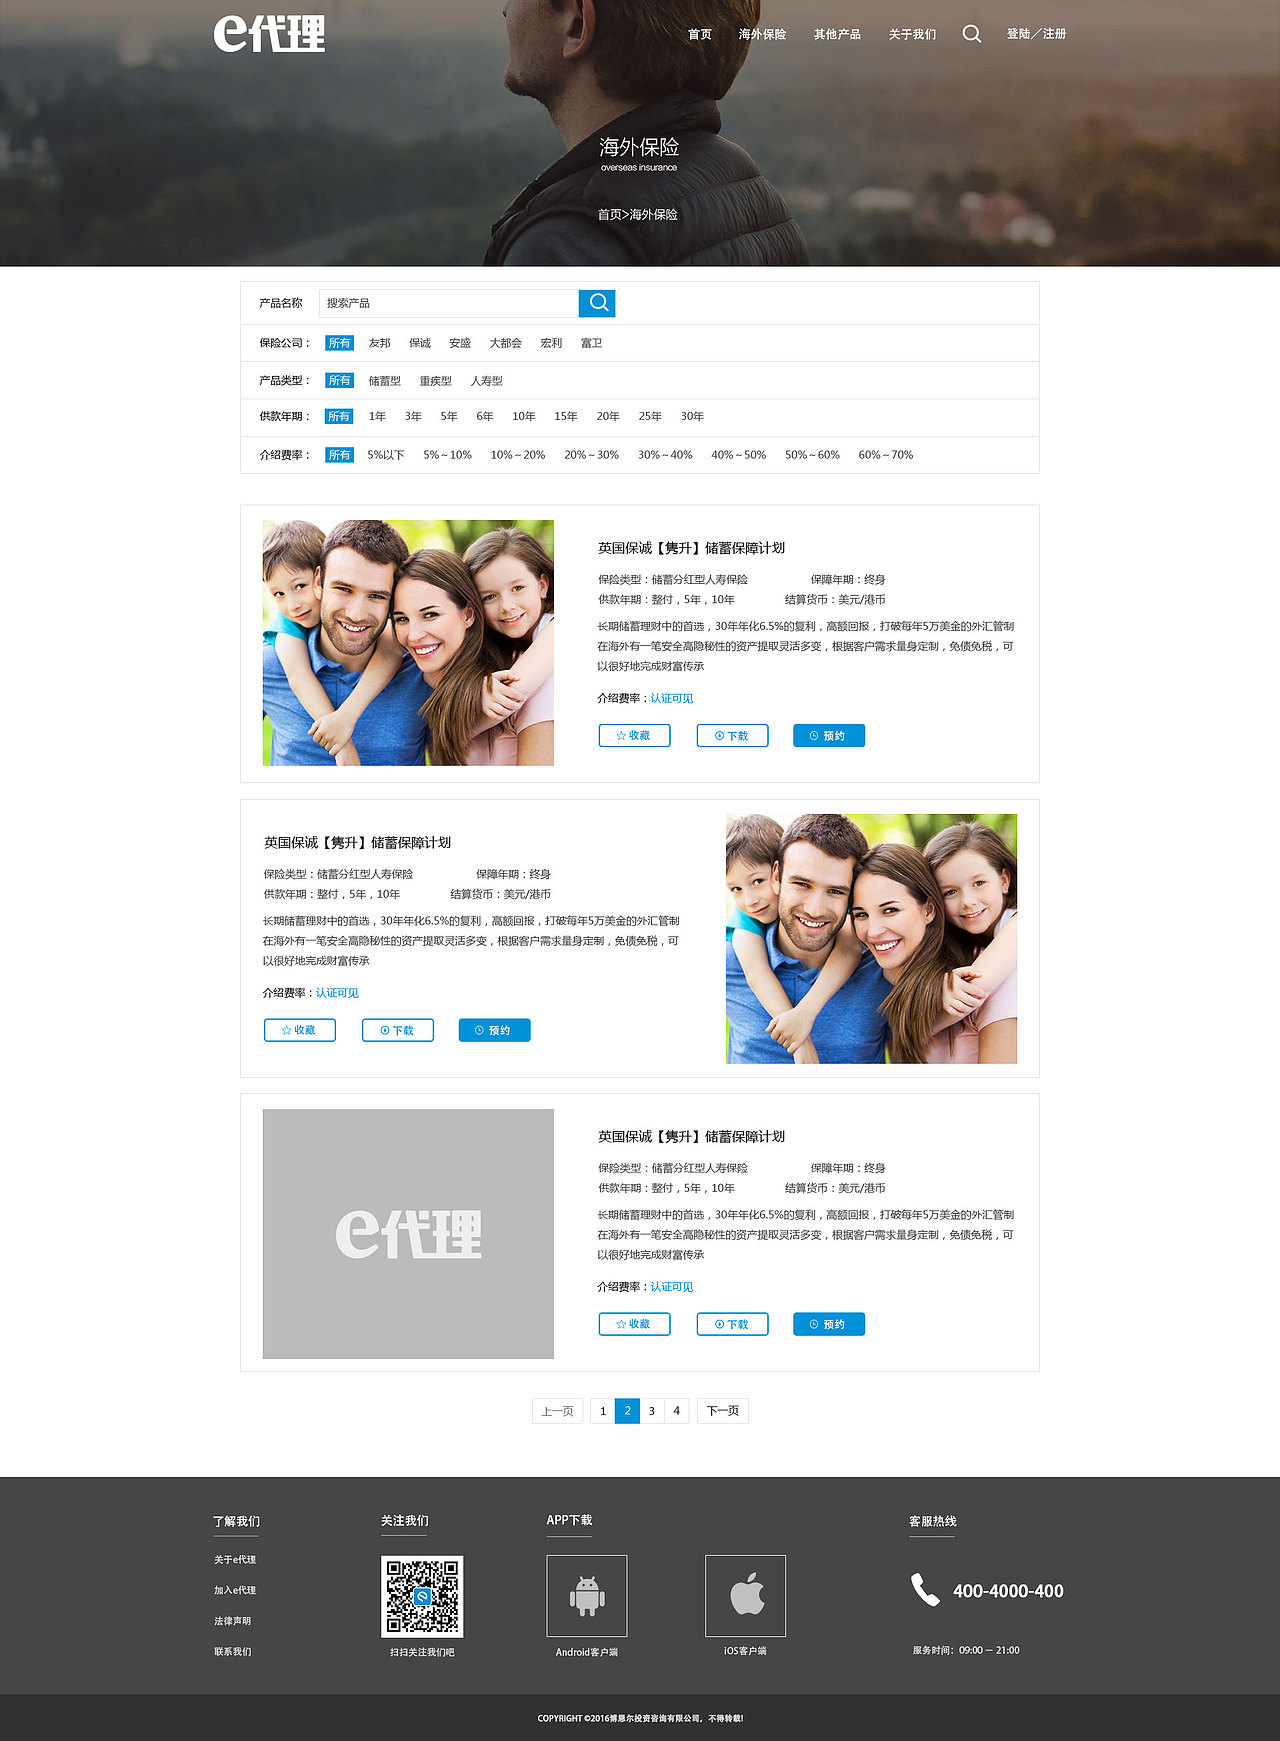
Task: Click 预约 on the second product card
Action: (494, 1030)
